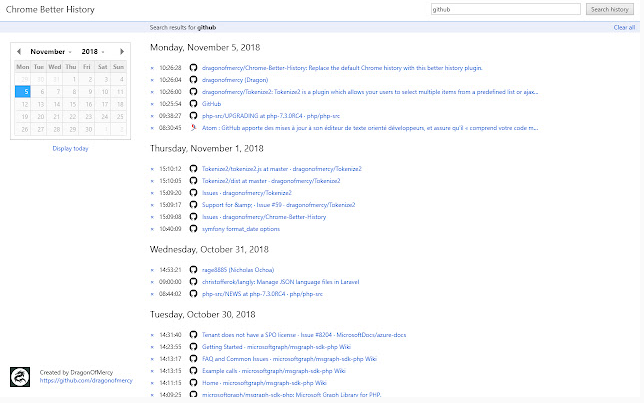Open Tokenize2/dist at master link
644x403 pixels.
pos(271,181)
